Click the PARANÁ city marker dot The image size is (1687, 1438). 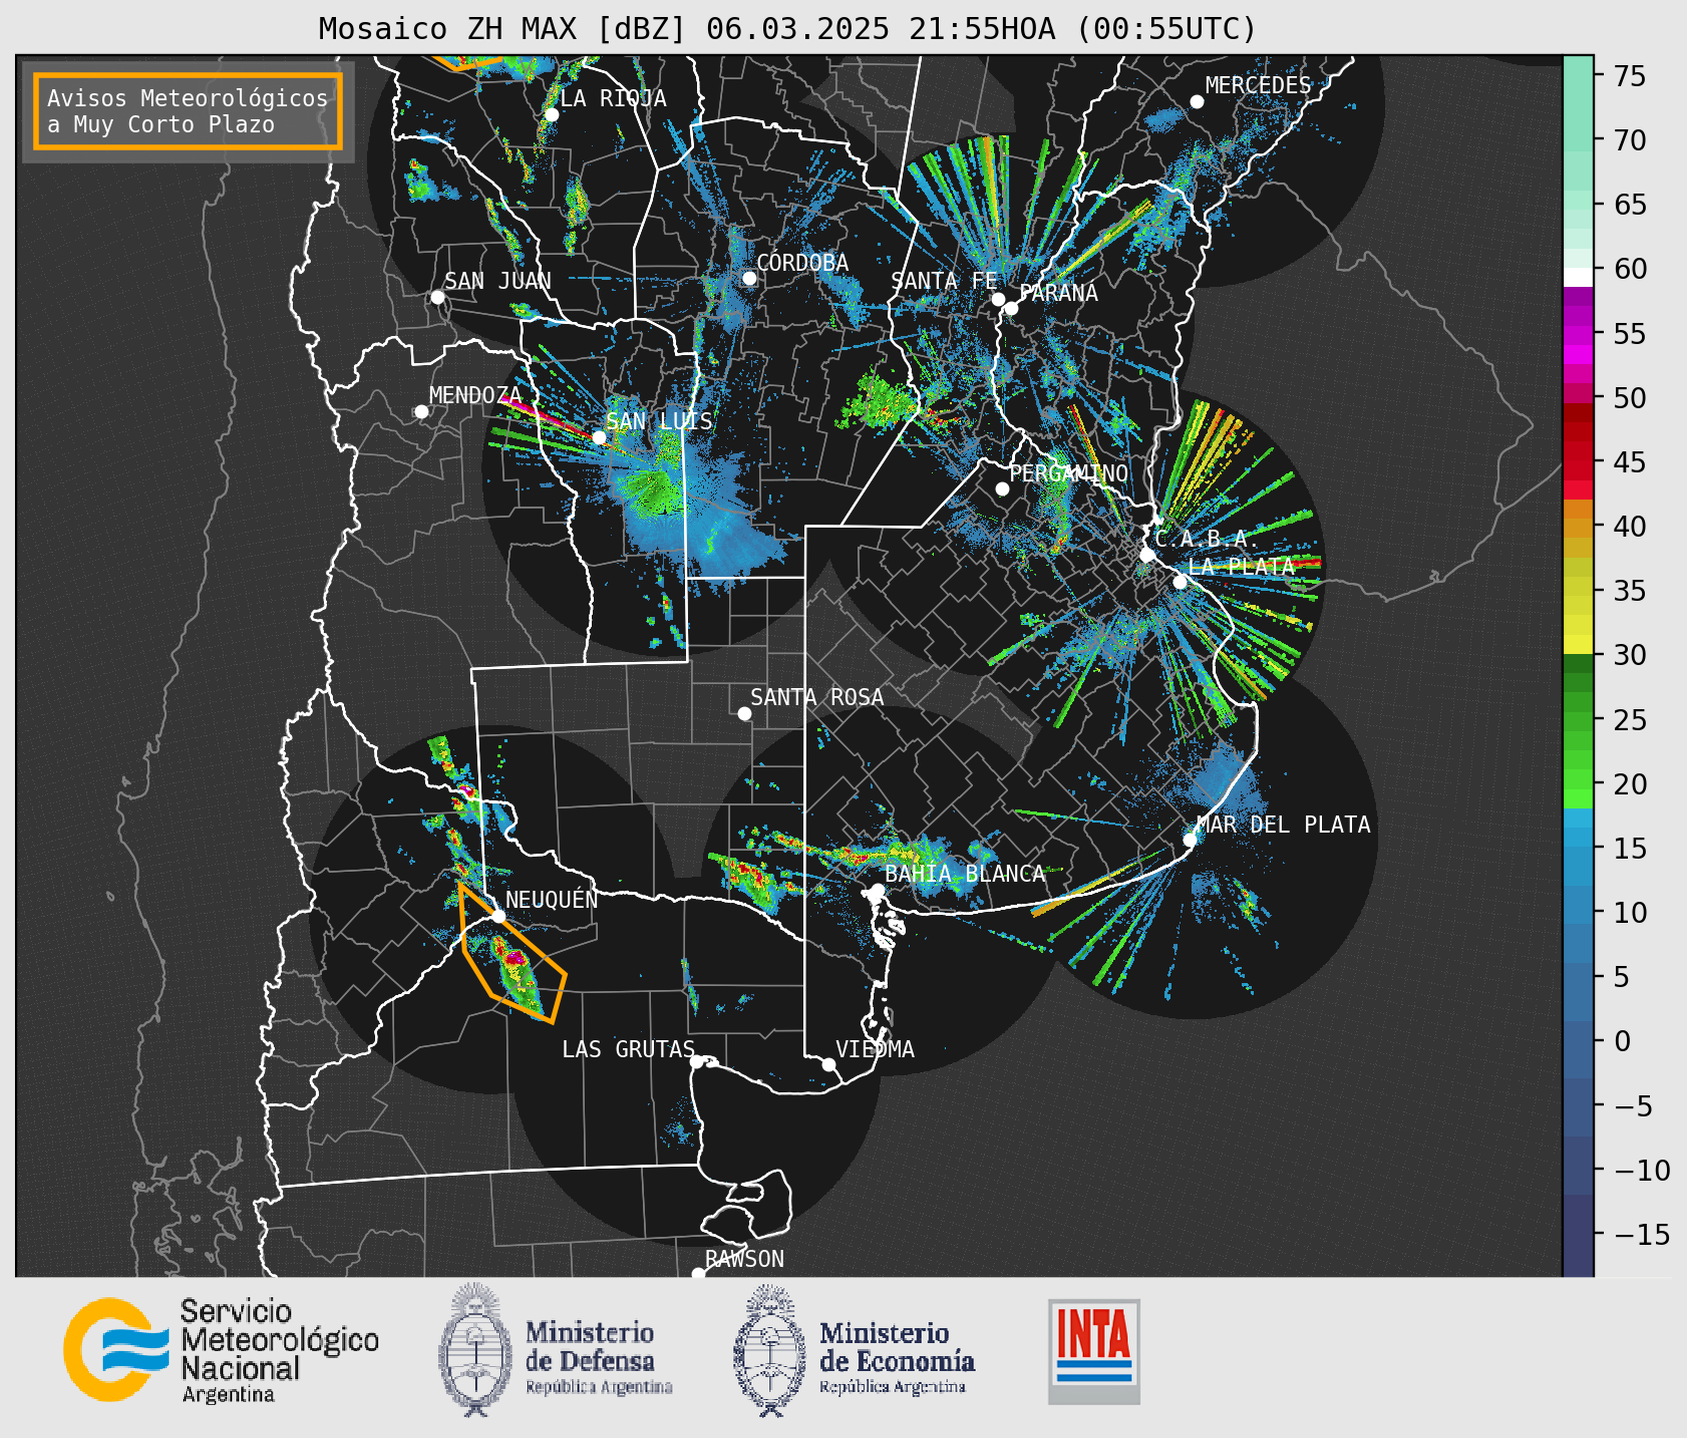pyautogui.click(x=1011, y=308)
